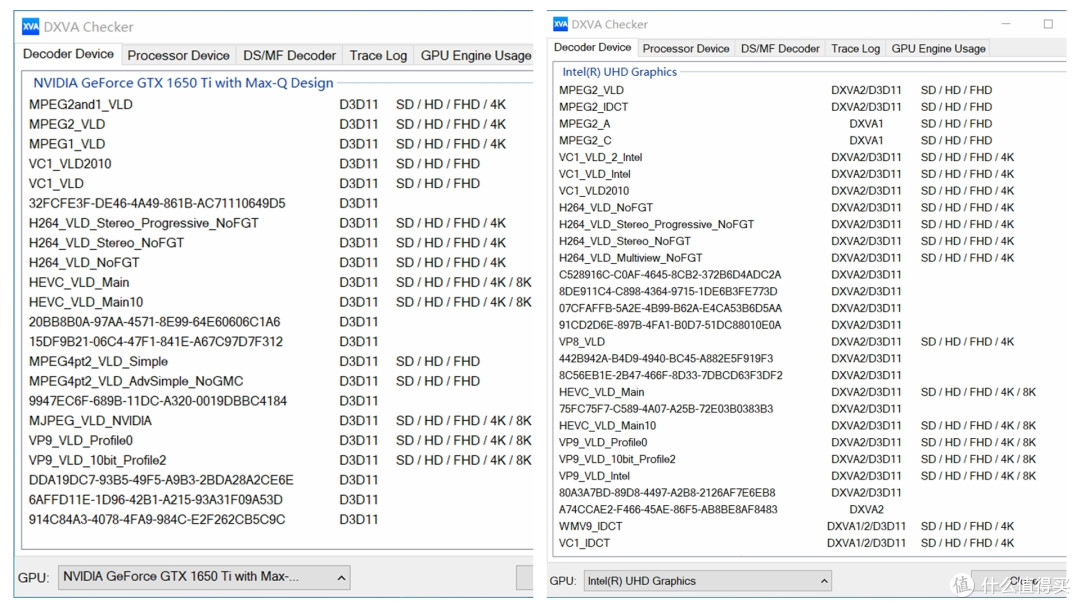The image size is (1080, 608).
Task: Select the MPEG2_IDCT row
Action: [x=776, y=107]
